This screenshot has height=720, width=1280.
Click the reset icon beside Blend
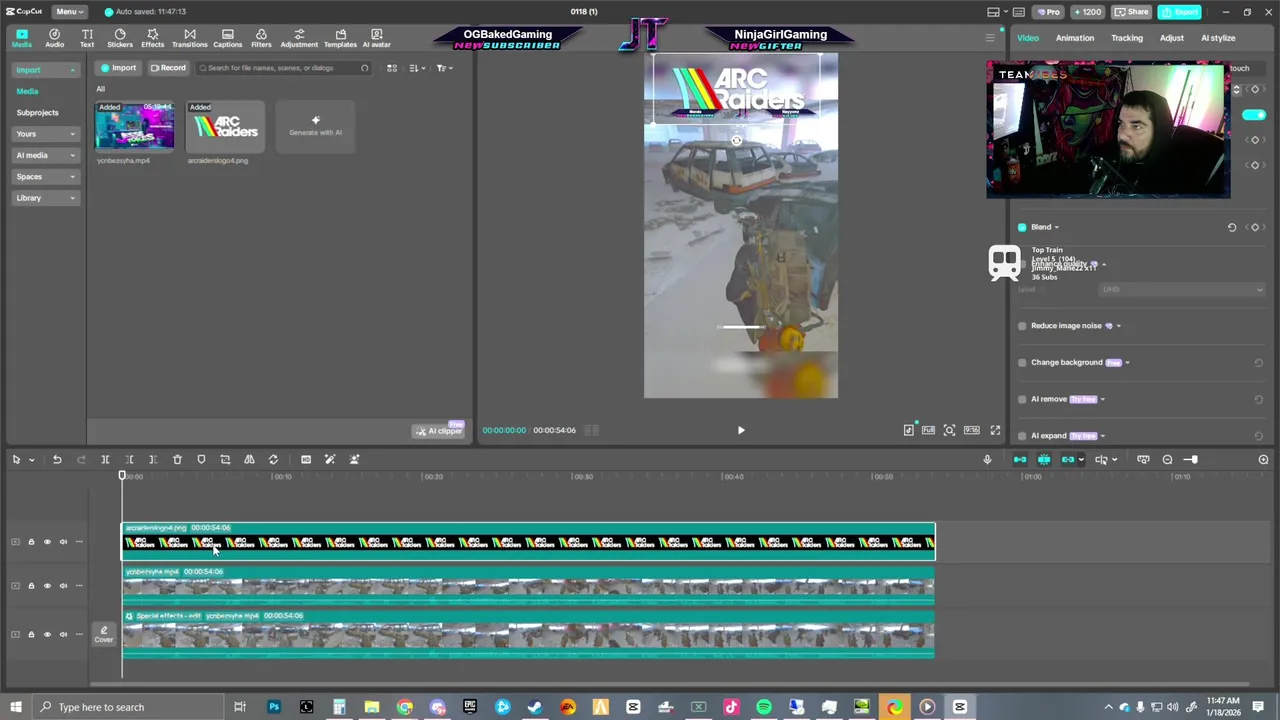(x=1232, y=227)
